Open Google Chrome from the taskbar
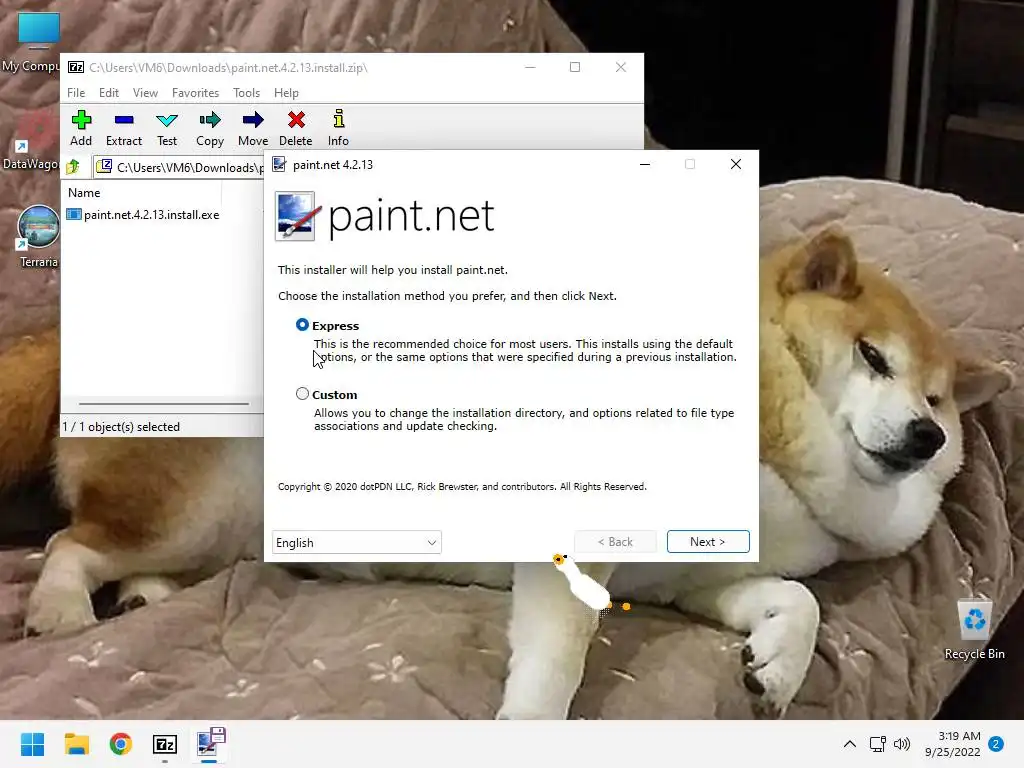1024x768 pixels. tap(121, 744)
